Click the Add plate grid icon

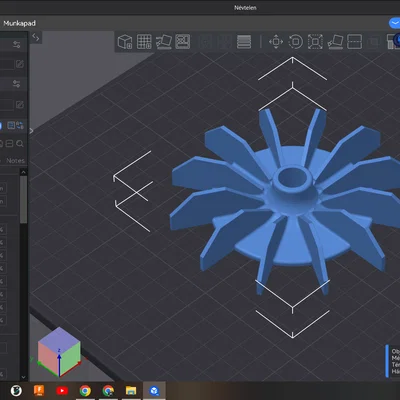144,42
